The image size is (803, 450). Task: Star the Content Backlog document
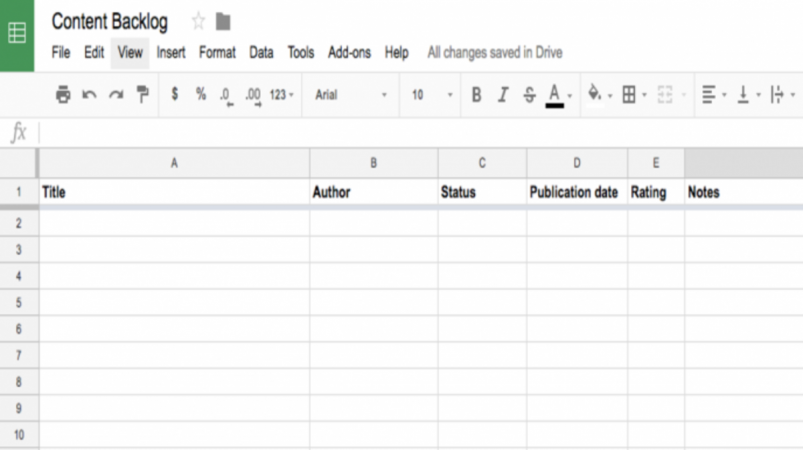[x=198, y=22]
